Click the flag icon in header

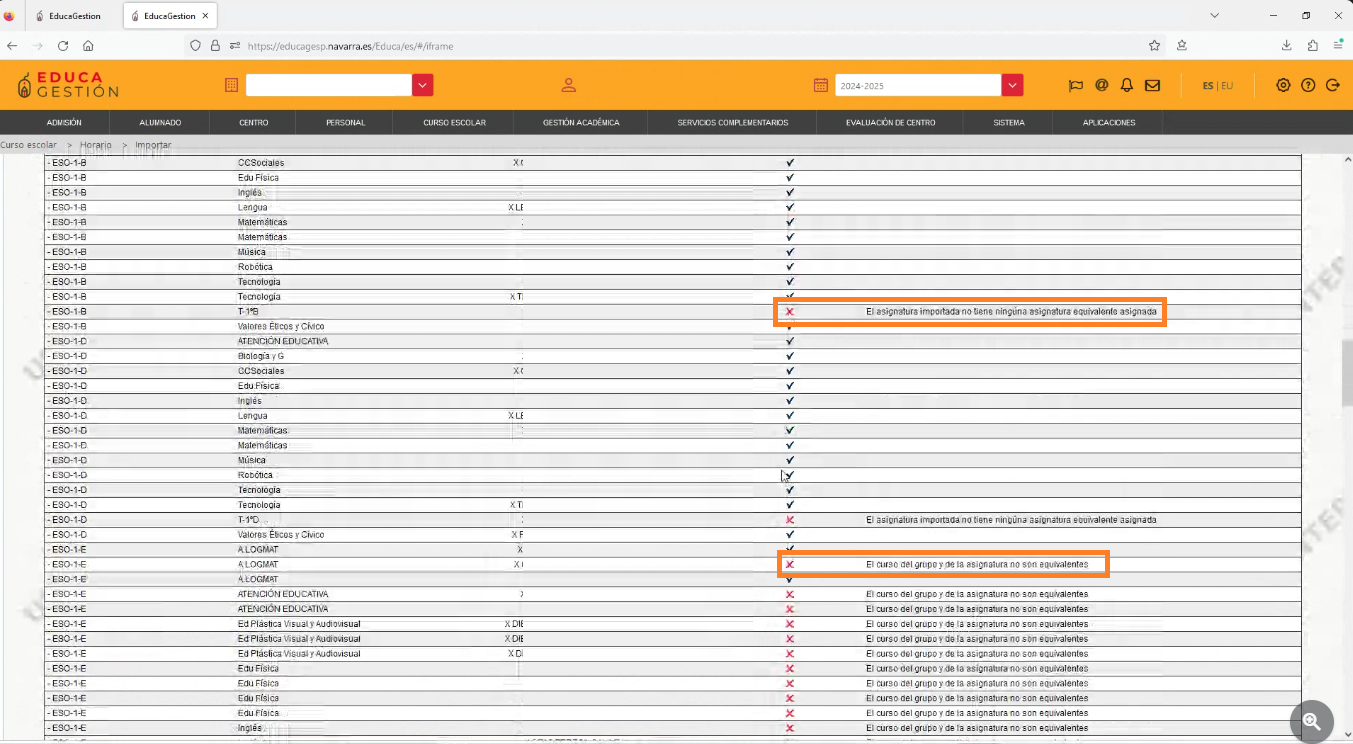tap(1076, 86)
